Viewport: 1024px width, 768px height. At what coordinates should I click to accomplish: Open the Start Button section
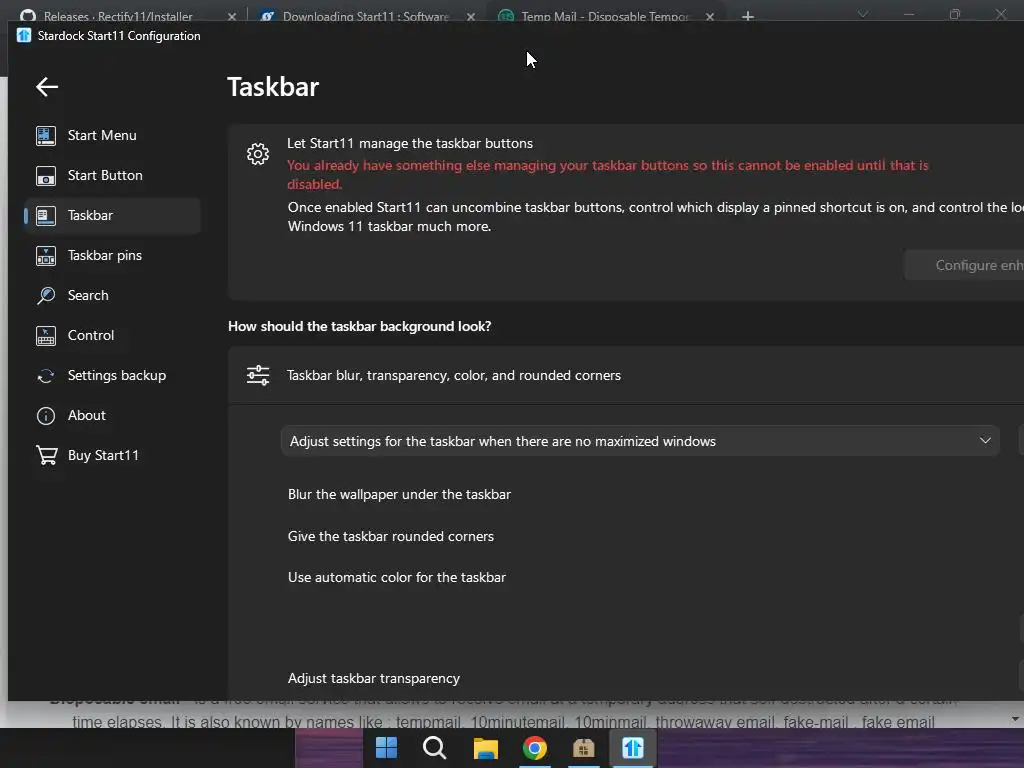pyautogui.click(x=112, y=176)
